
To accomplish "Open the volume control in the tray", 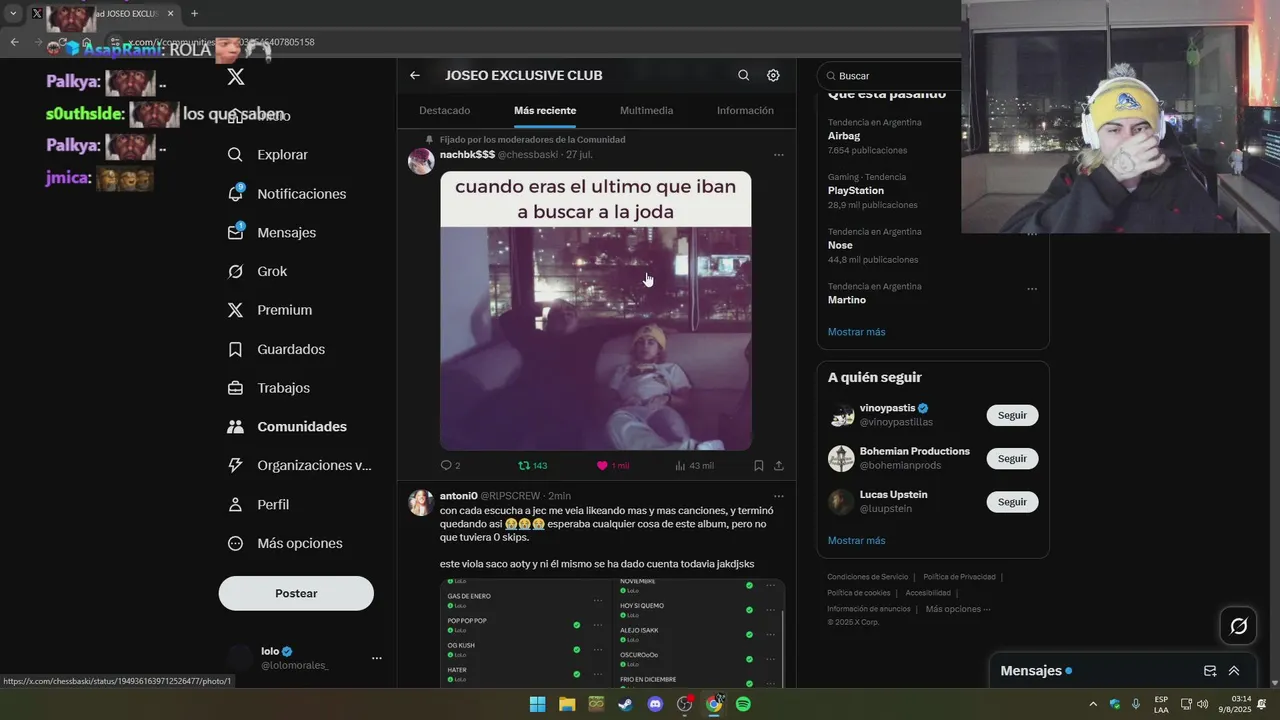I will click(x=1202, y=704).
